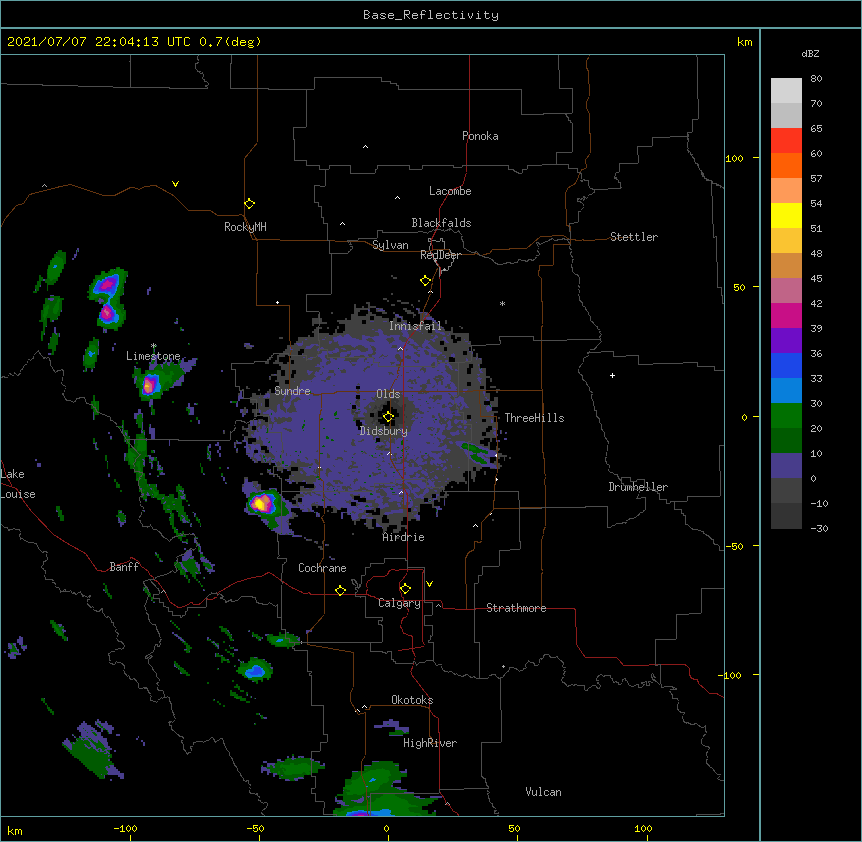This screenshot has width=862, height=842.
Task: Click the blue-centered storm cell southwest of Cochrane
Action: [x=255, y=671]
